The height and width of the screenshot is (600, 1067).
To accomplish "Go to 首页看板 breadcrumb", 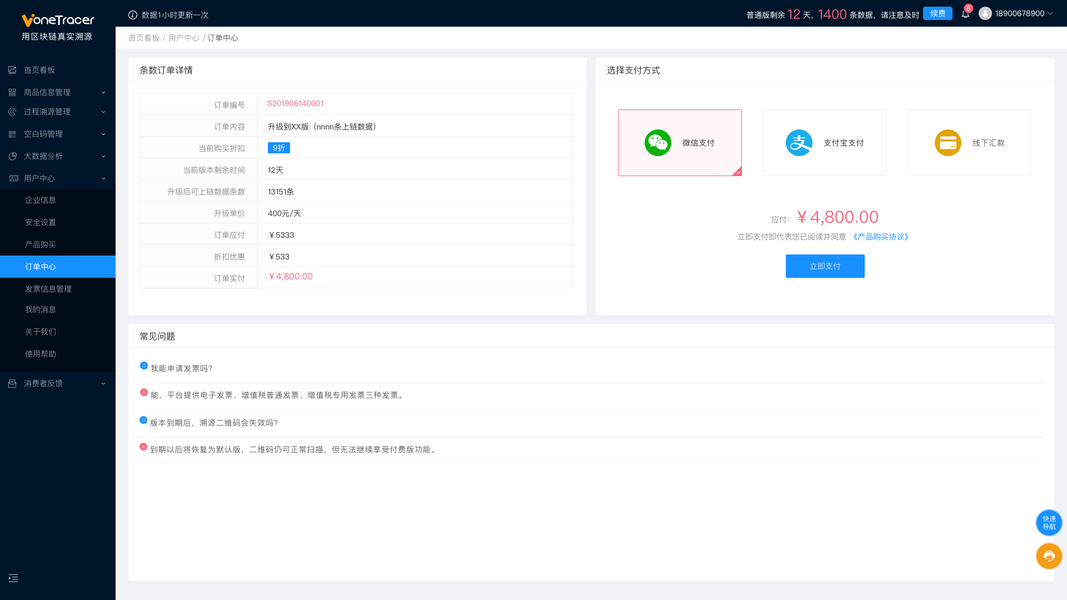I will 144,38.
